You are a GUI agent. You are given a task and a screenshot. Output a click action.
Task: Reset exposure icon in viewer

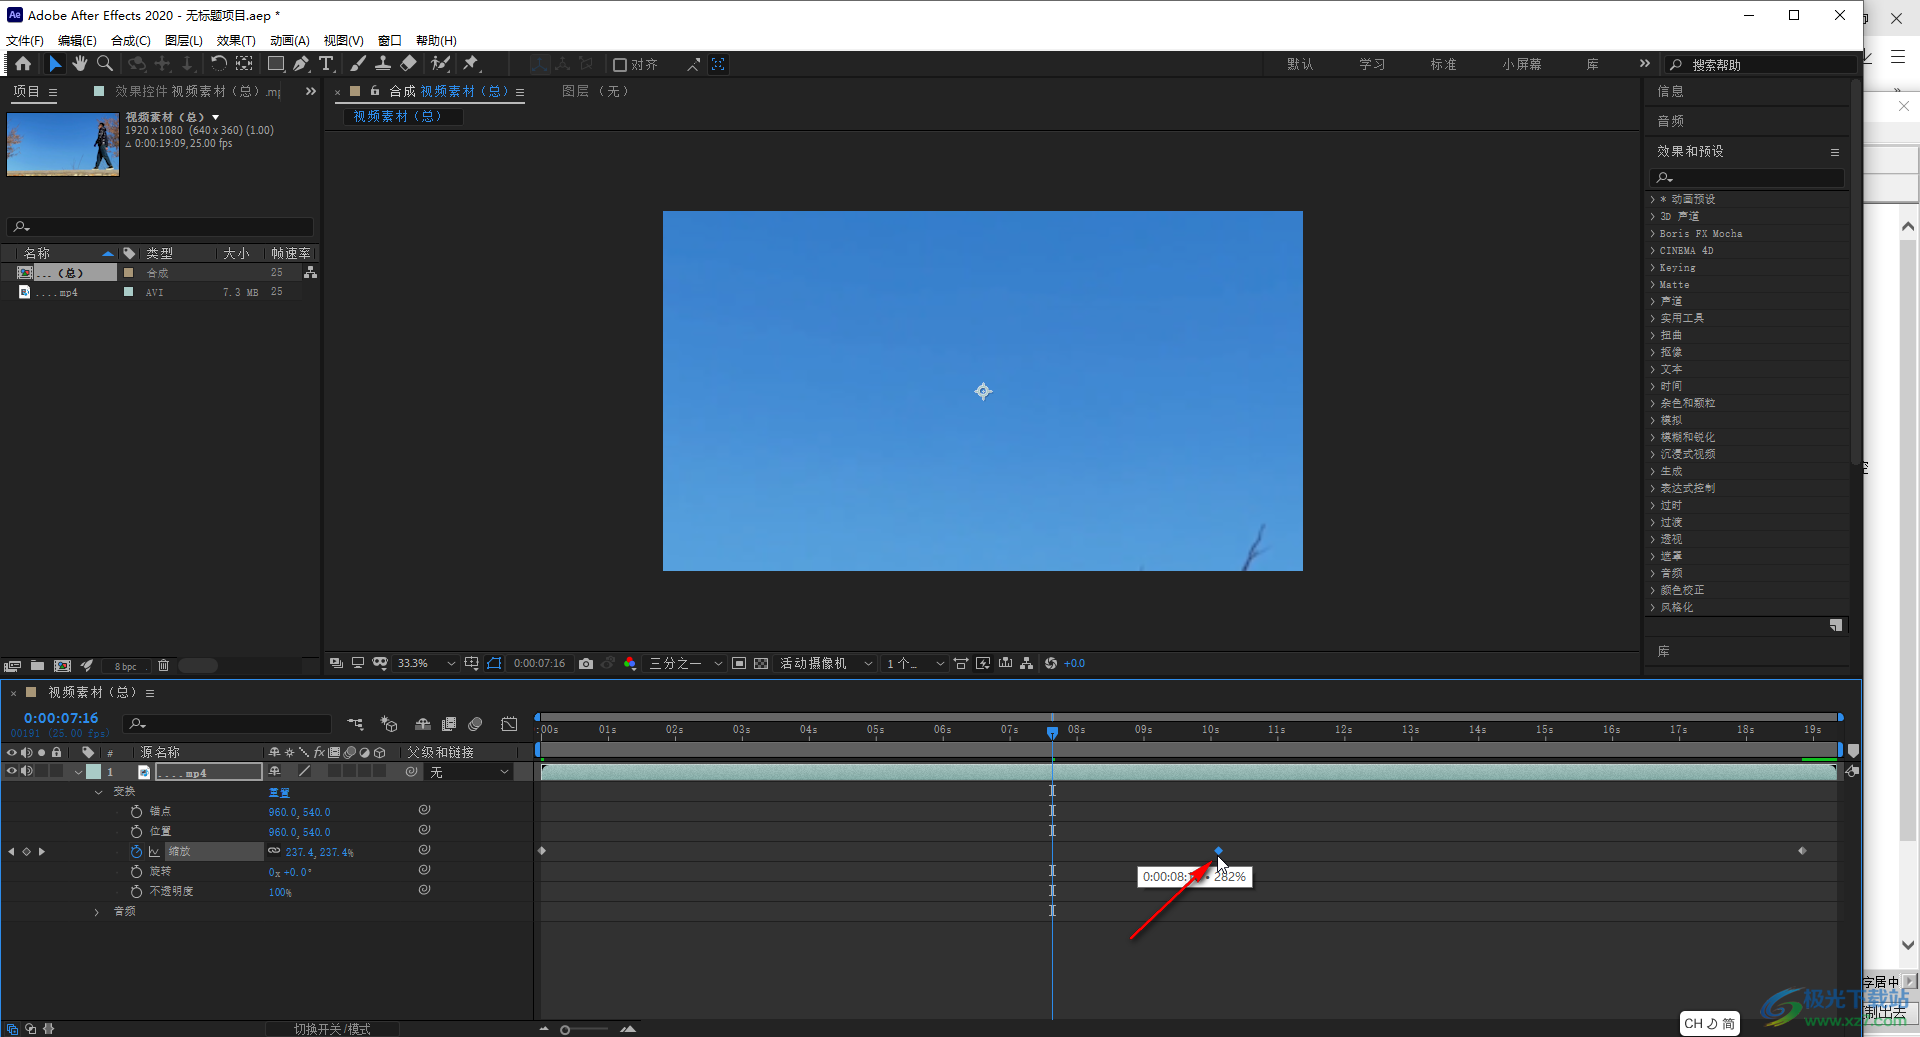1051,664
